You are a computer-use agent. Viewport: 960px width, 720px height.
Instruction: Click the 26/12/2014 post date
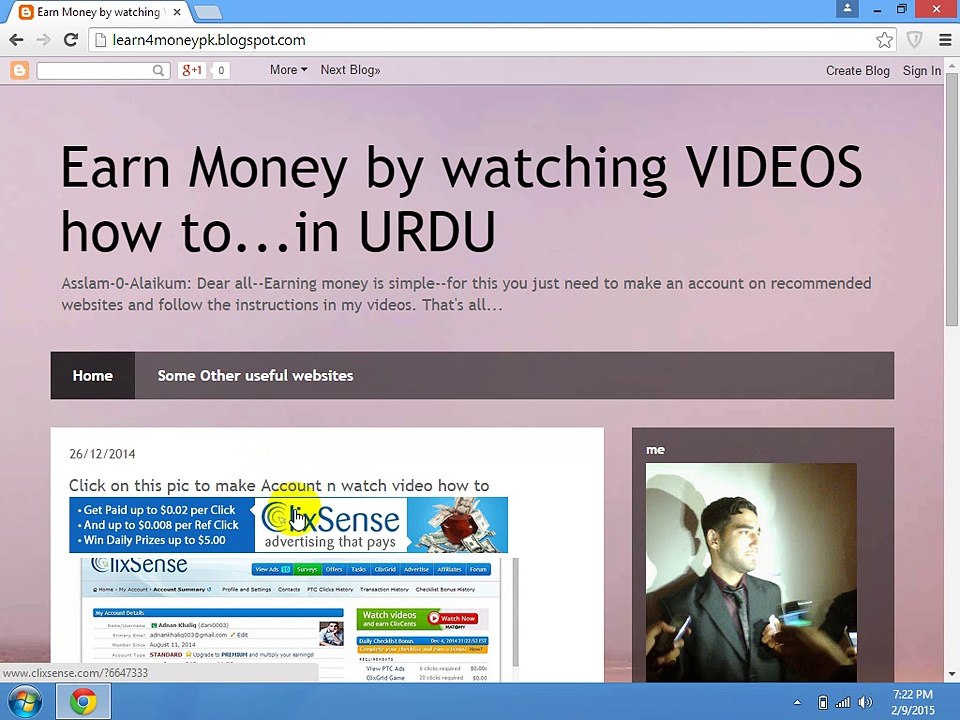pos(102,454)
